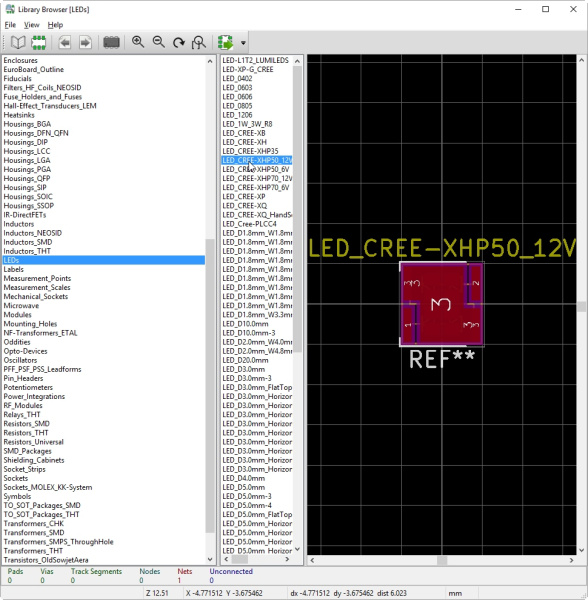Select the Oscillators library
The width and height of the screenshot is (588, 600).
pyautogui.click(x=20, y=360)
